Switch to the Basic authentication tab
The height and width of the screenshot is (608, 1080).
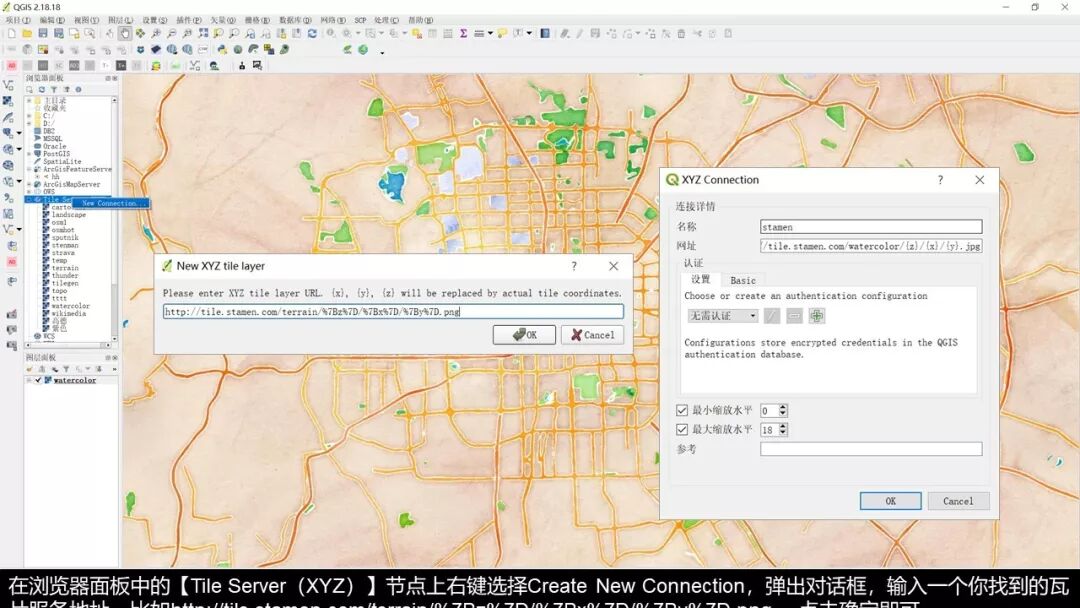tap(742, 280)
